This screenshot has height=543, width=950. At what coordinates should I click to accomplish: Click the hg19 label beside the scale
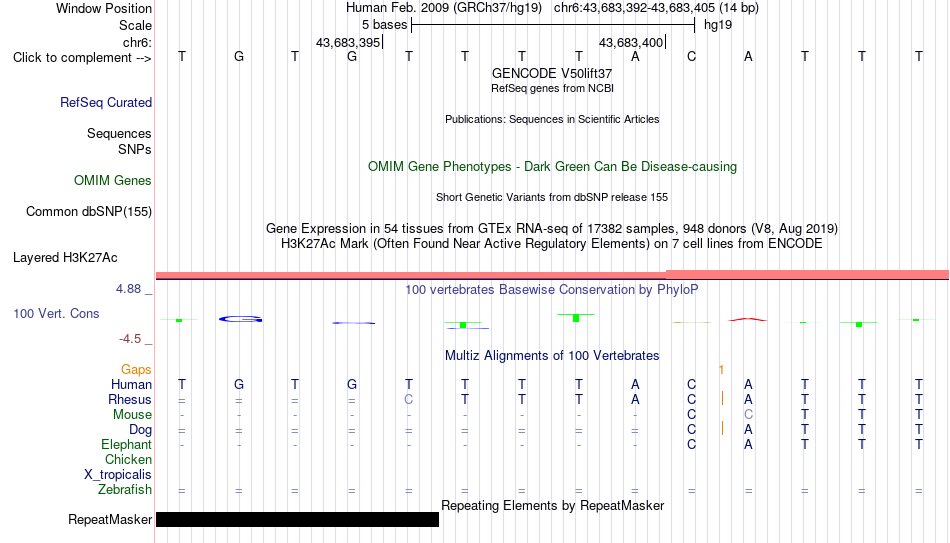click(x=718, y=25)
